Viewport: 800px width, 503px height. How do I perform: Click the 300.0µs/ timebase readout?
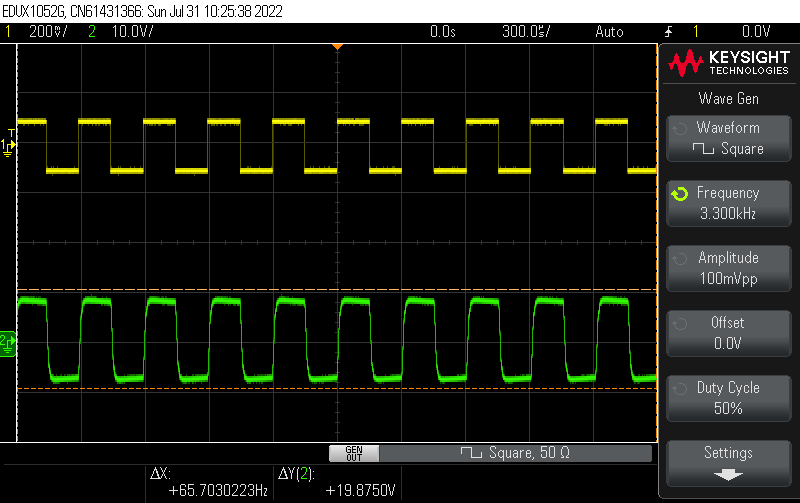[x=526, y=32]
